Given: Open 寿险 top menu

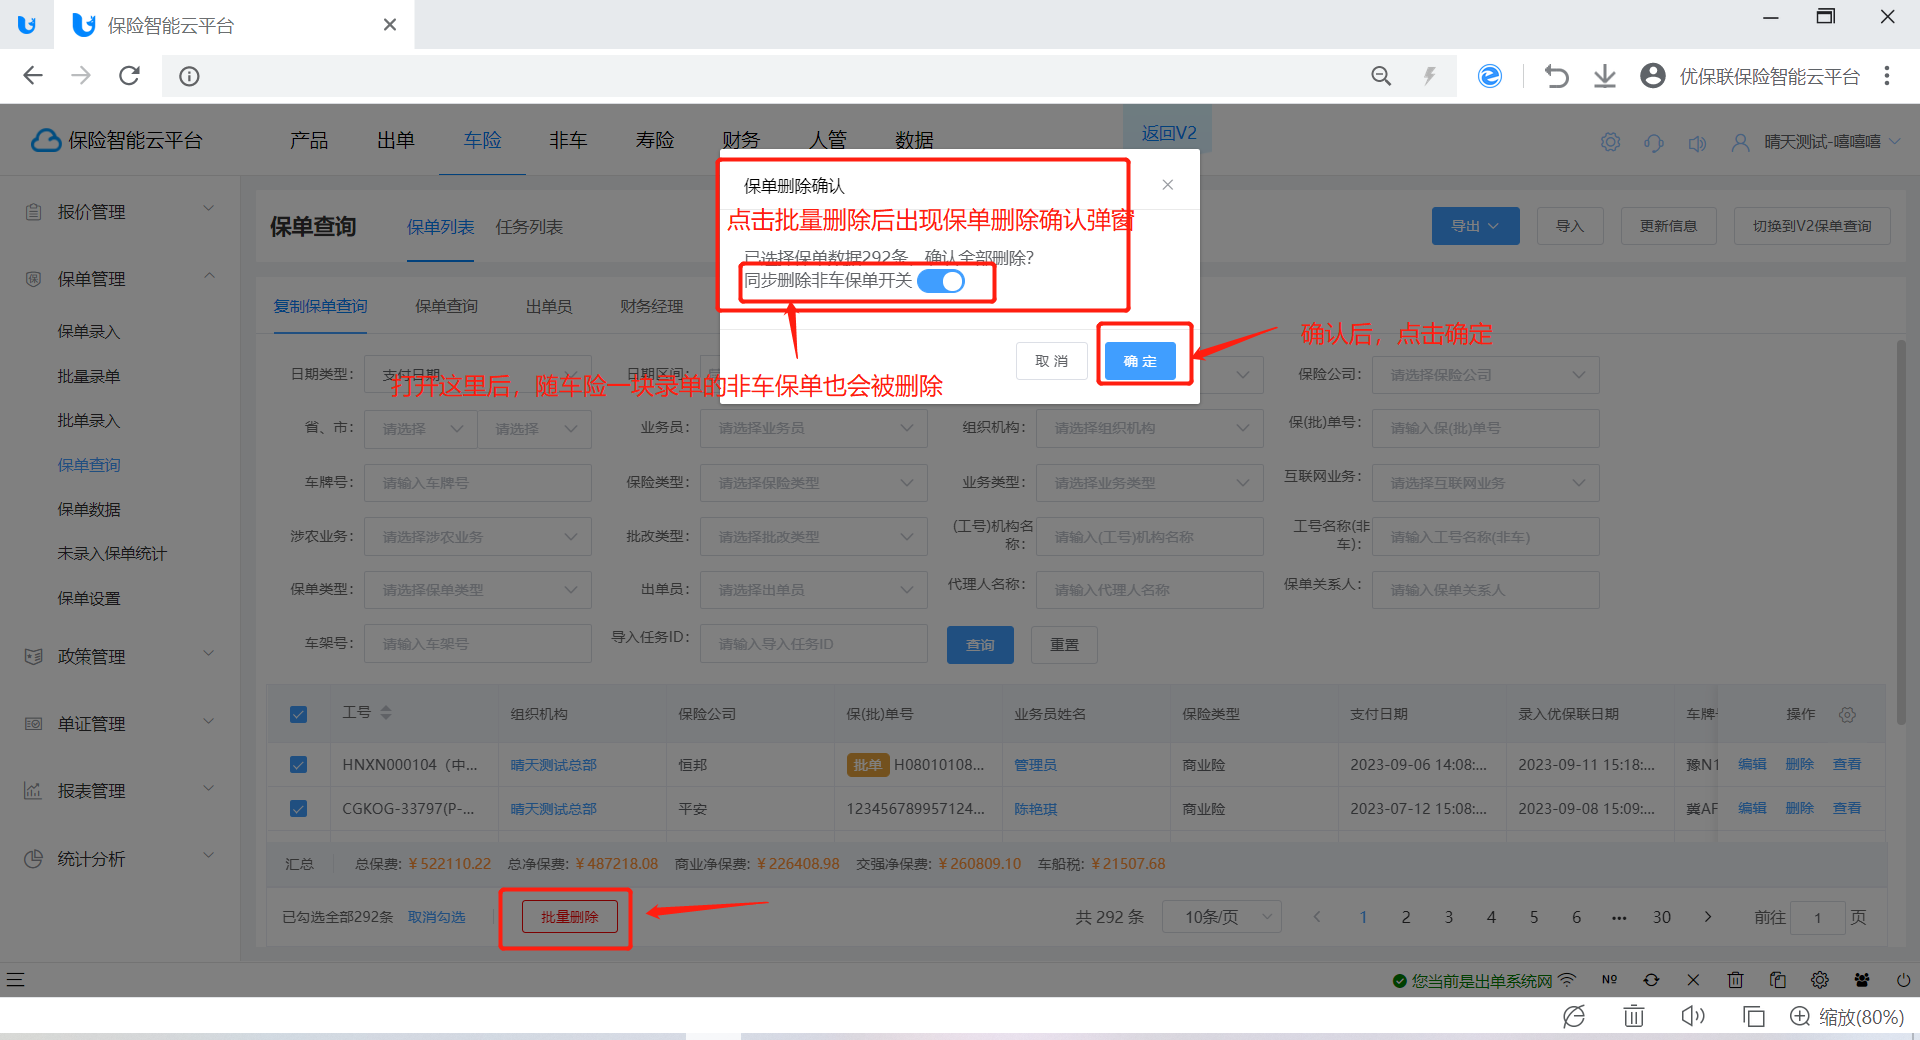Looking at the screenshot, I should click(x=655, y=140).
